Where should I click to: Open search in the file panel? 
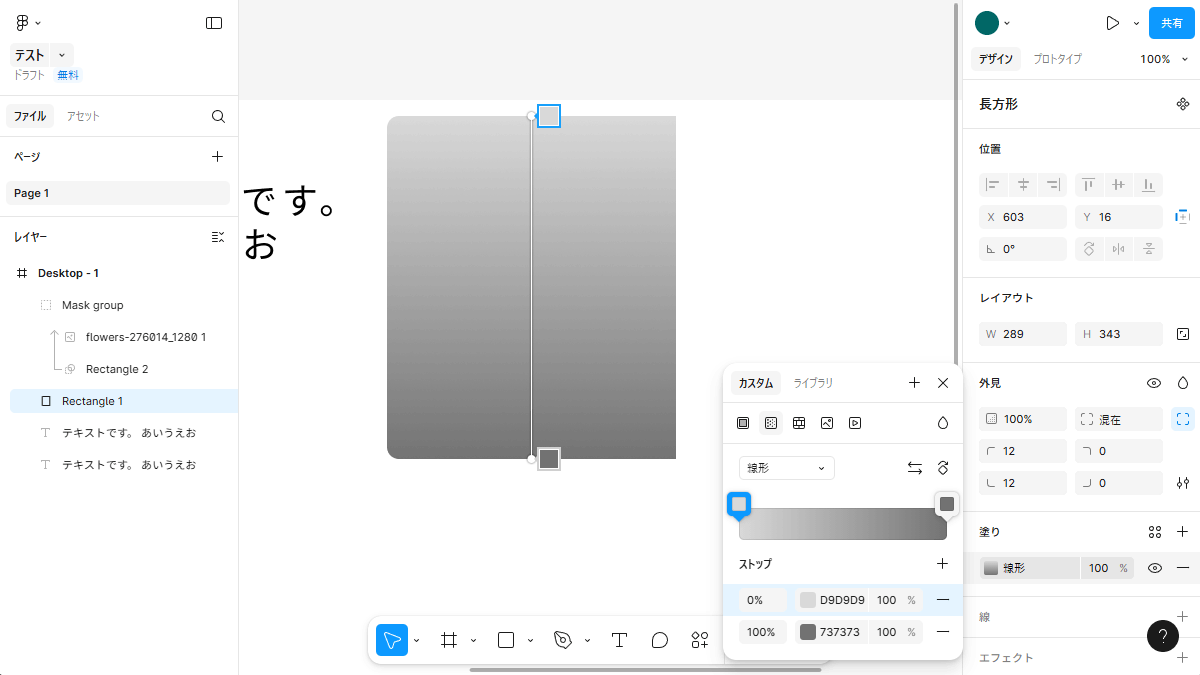tap(218, 116)
